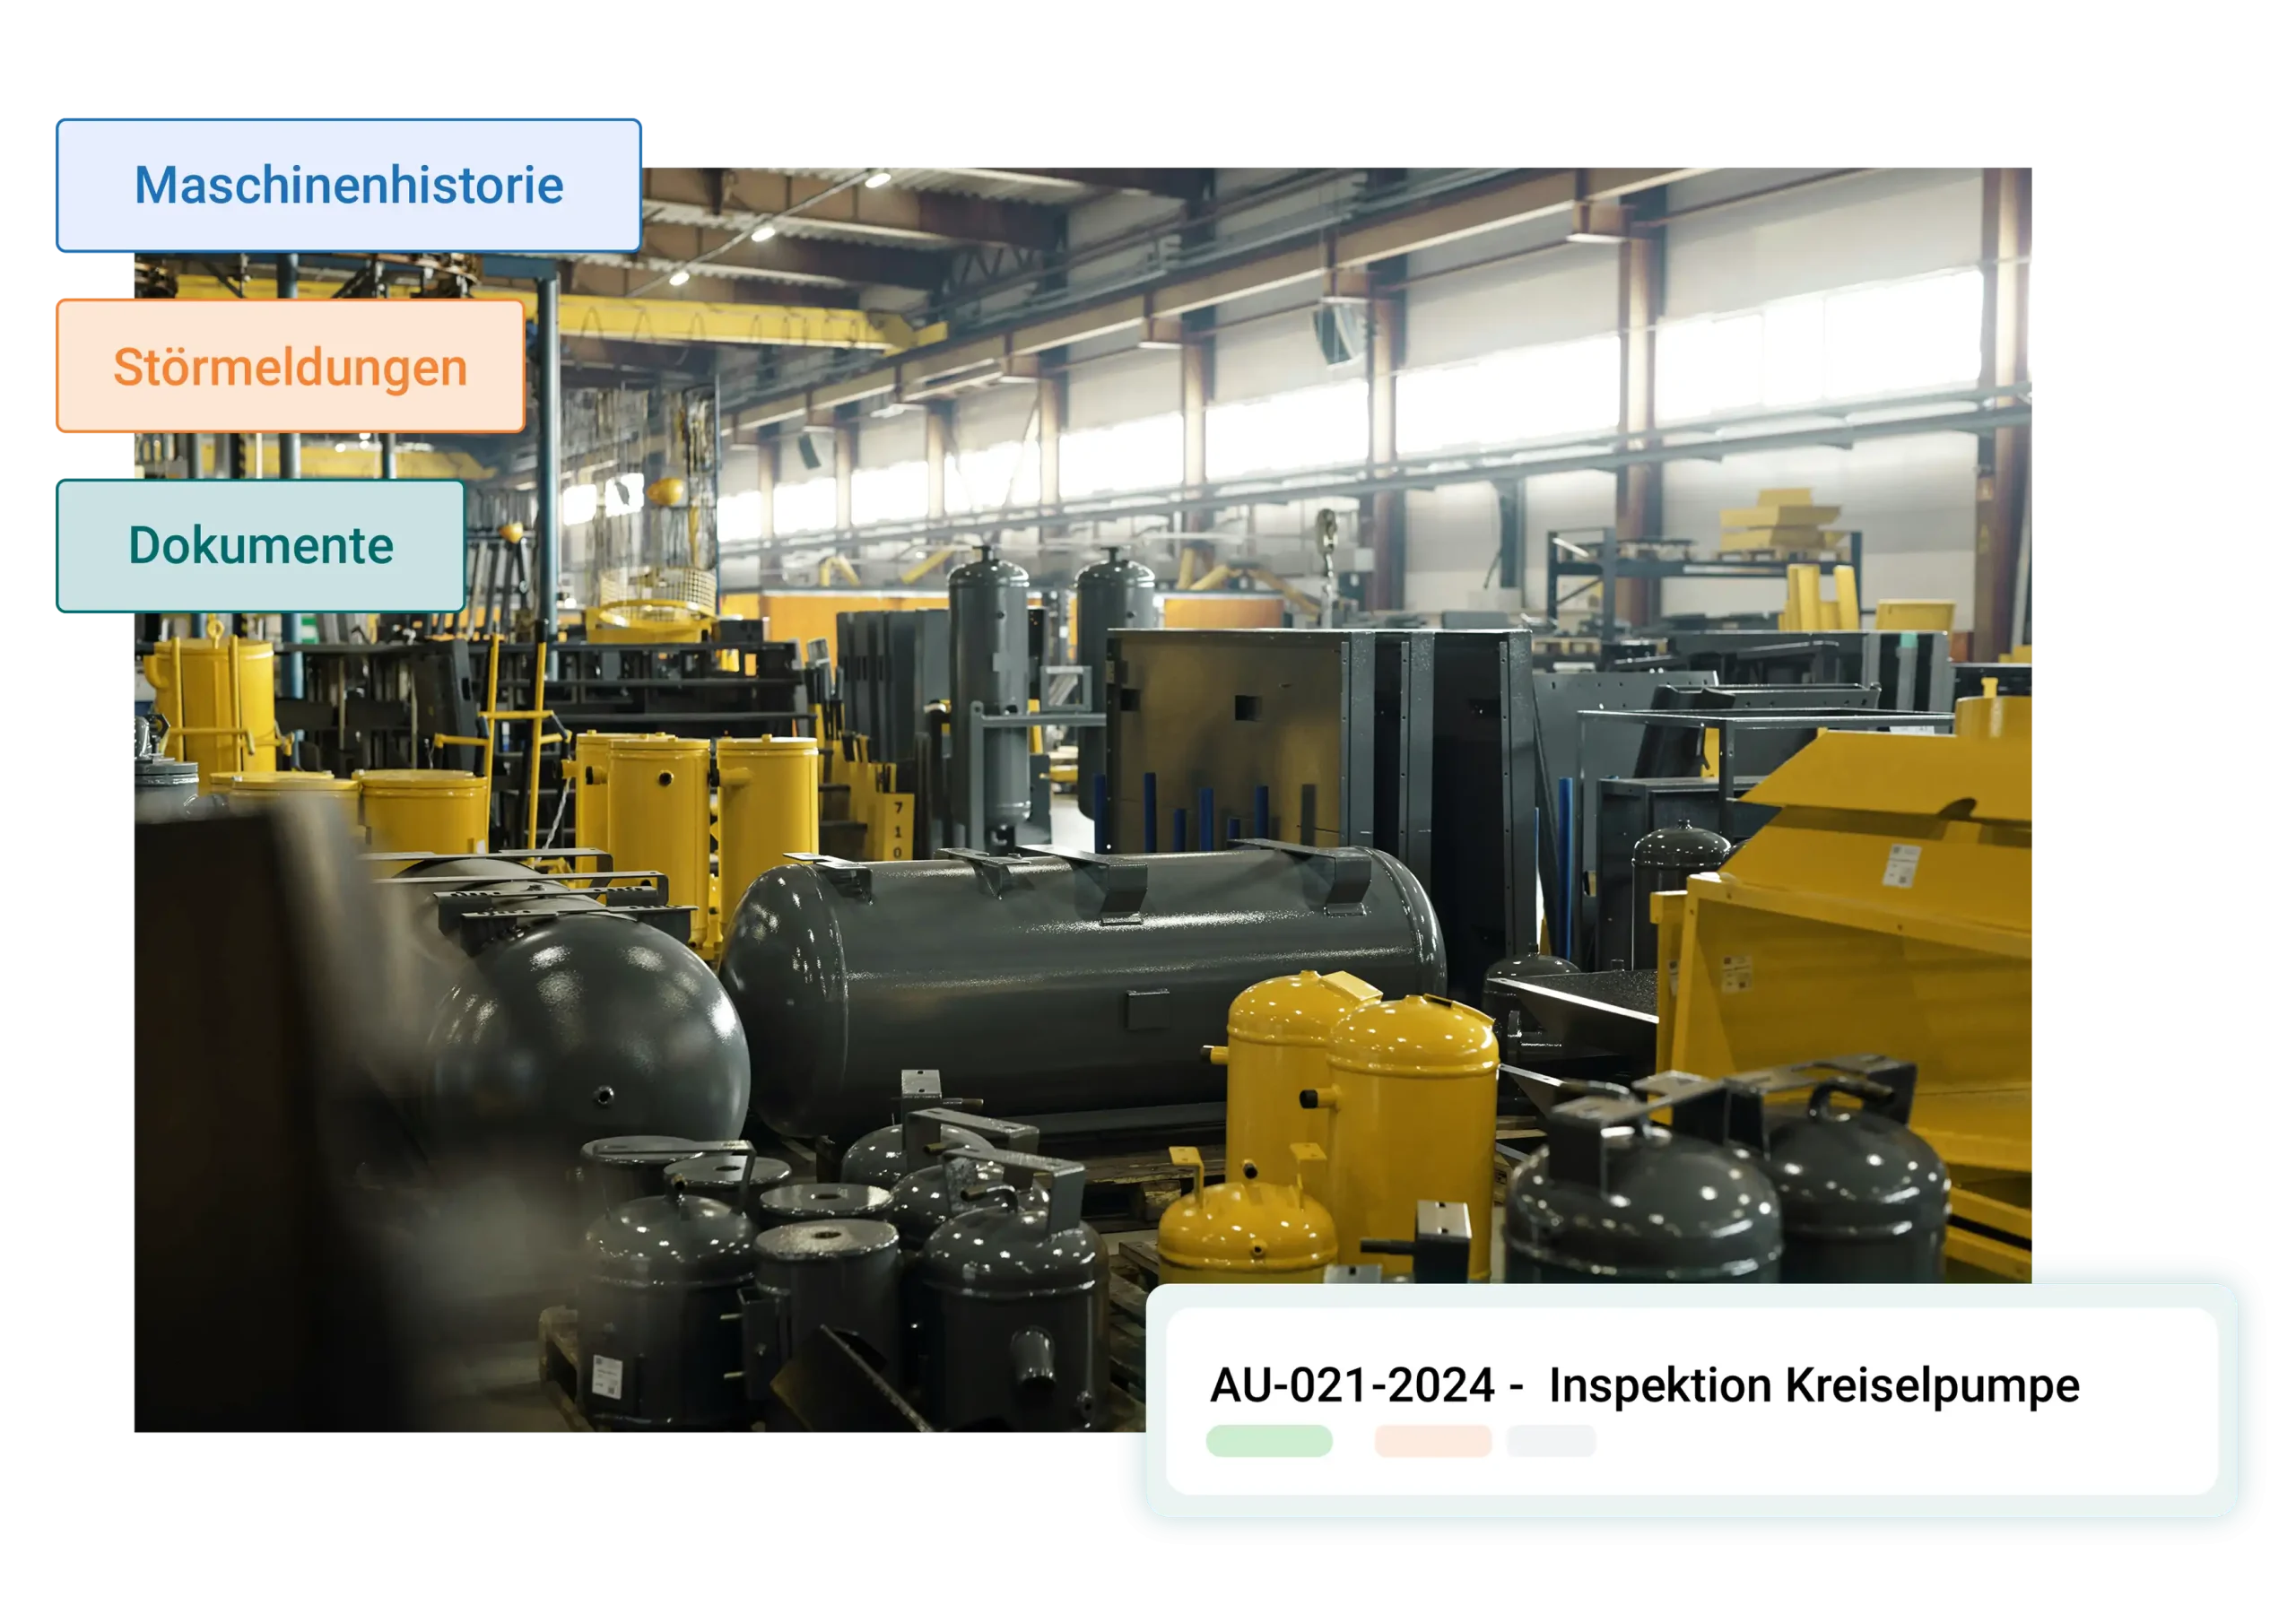Click the peach-colored tag pill

coord(1432,1441)
